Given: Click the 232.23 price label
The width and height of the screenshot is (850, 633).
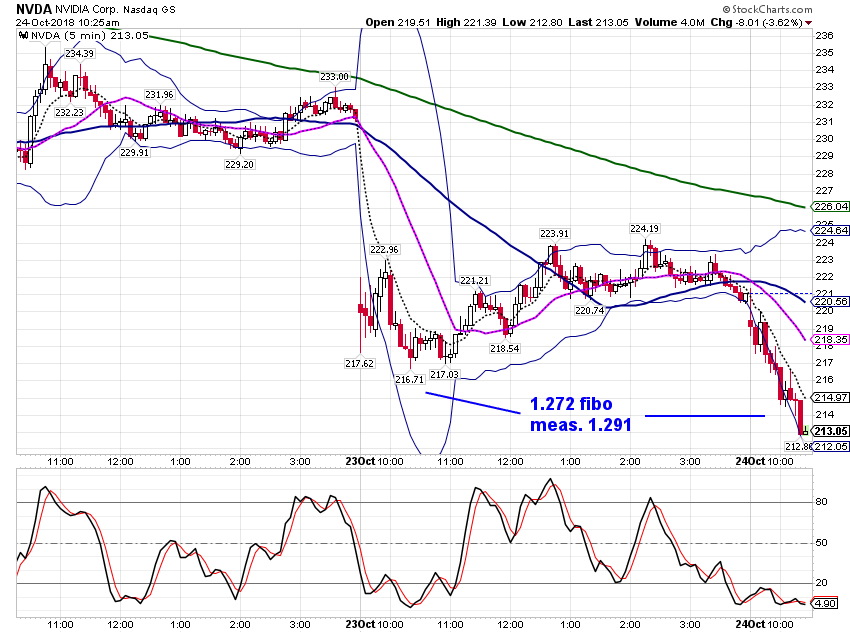Looking at the screenshot, I should tap(69, 113).
